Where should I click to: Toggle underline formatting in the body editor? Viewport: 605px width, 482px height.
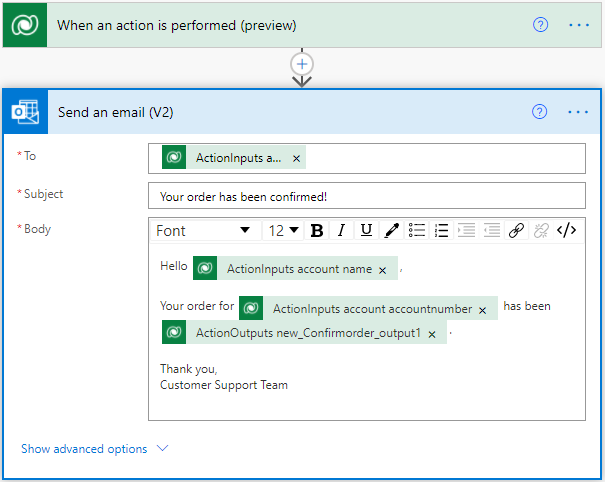click(366, 231)
